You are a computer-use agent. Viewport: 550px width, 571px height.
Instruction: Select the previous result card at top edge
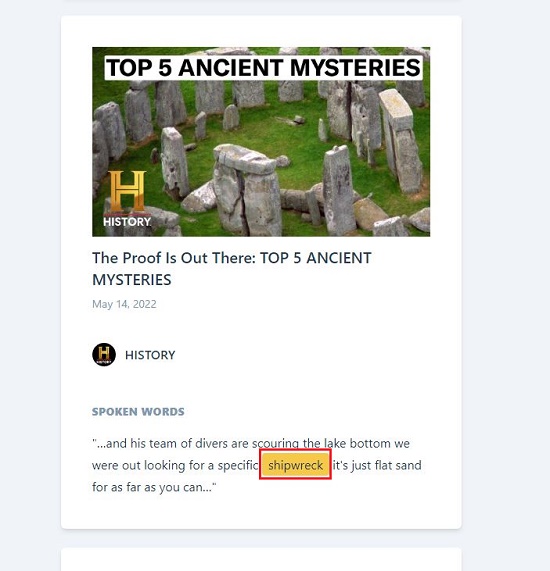coord(261,1)
